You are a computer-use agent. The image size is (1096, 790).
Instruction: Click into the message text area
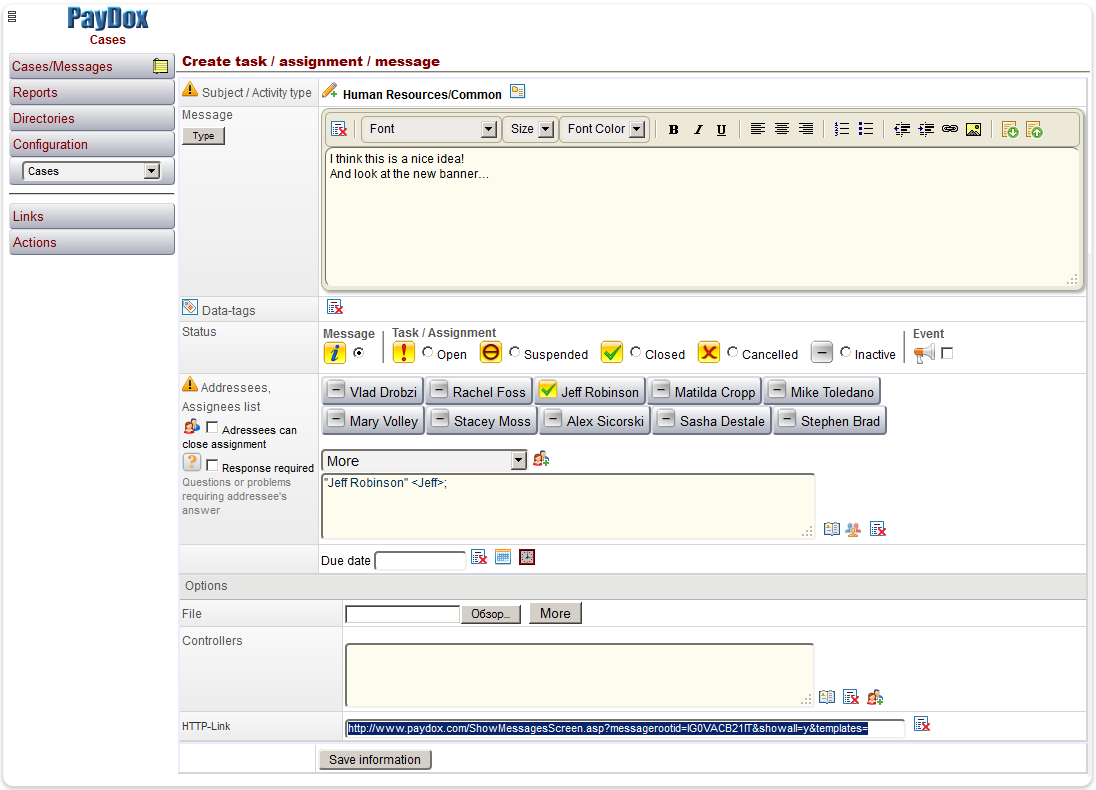[x=702, y=217]
